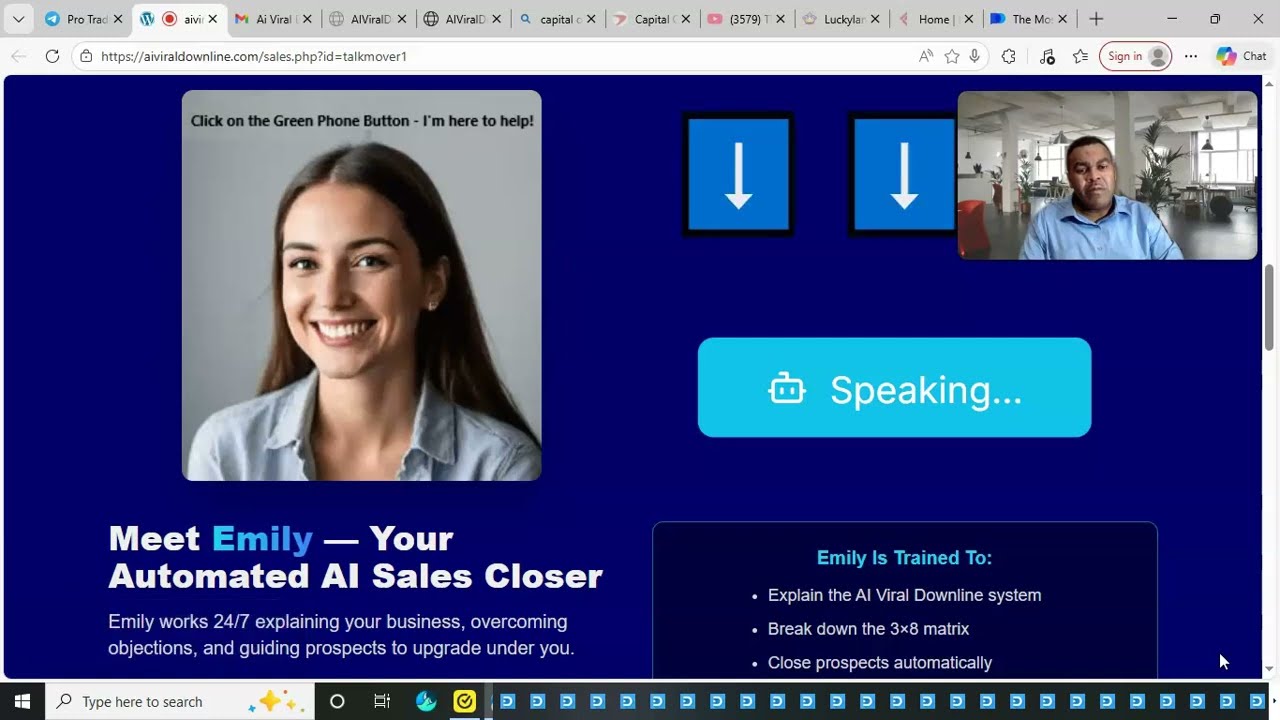The width and height of the screenshot is (1280, 720).
Task: Click the Emily works 24/7 paragraph
Action: click(x=341, y=635)
